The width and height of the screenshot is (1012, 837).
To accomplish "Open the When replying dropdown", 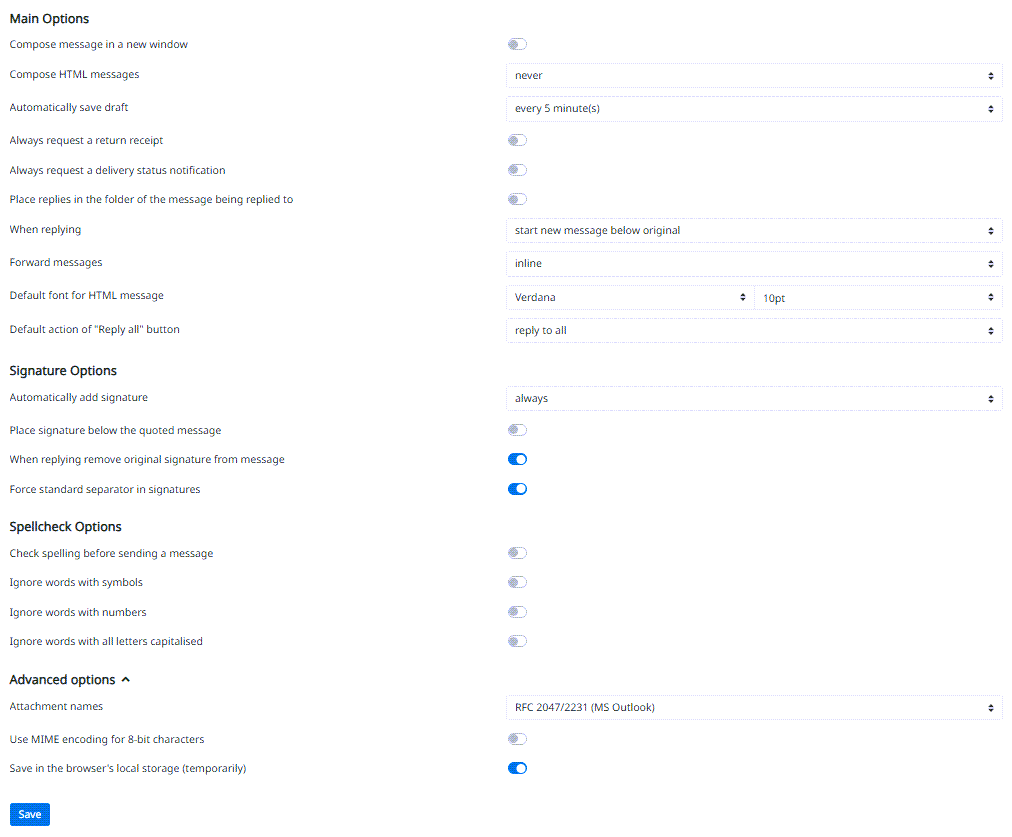I will point(754,230).
